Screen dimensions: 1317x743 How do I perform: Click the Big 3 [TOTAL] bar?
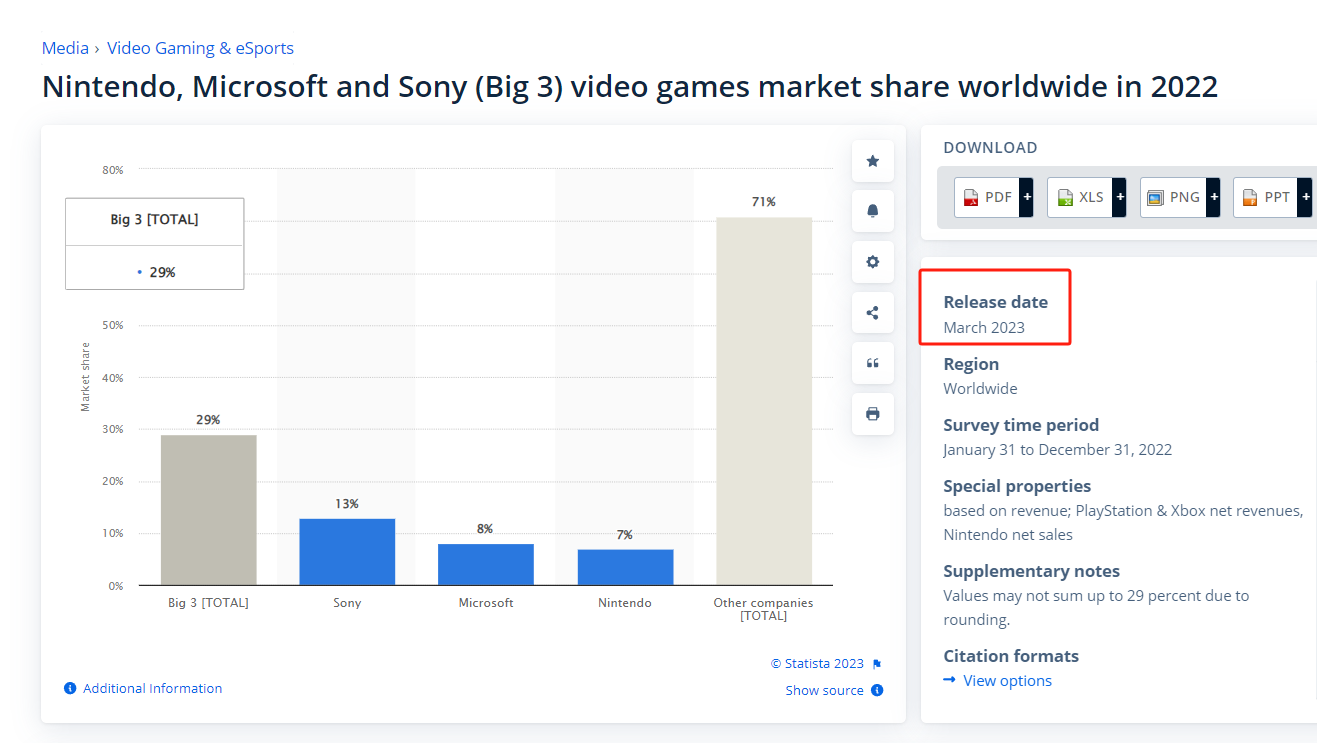(208, 510)
